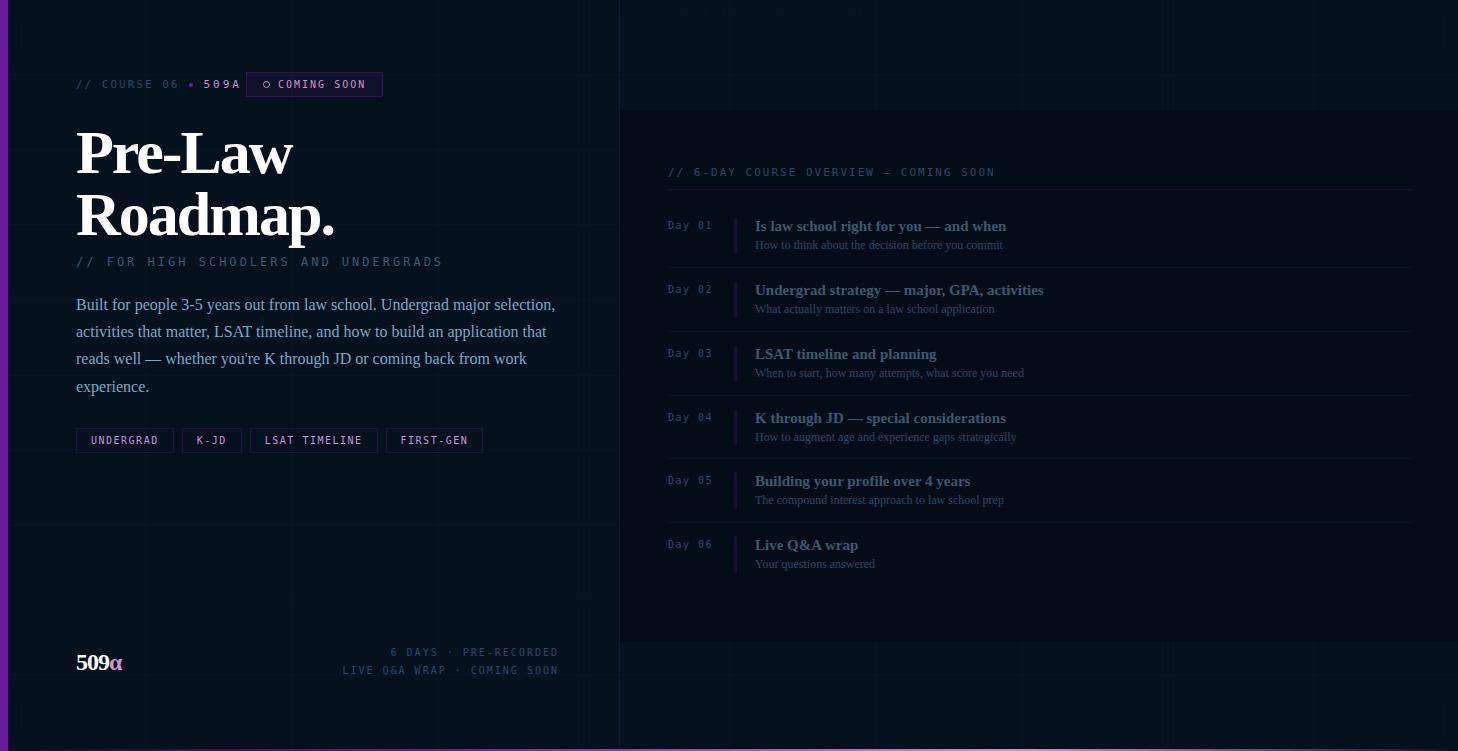Click '6 DAYS · PRE-RECORDED' footer text
1458x751 pixels.
pyautogui.click(x=474, y=653)
